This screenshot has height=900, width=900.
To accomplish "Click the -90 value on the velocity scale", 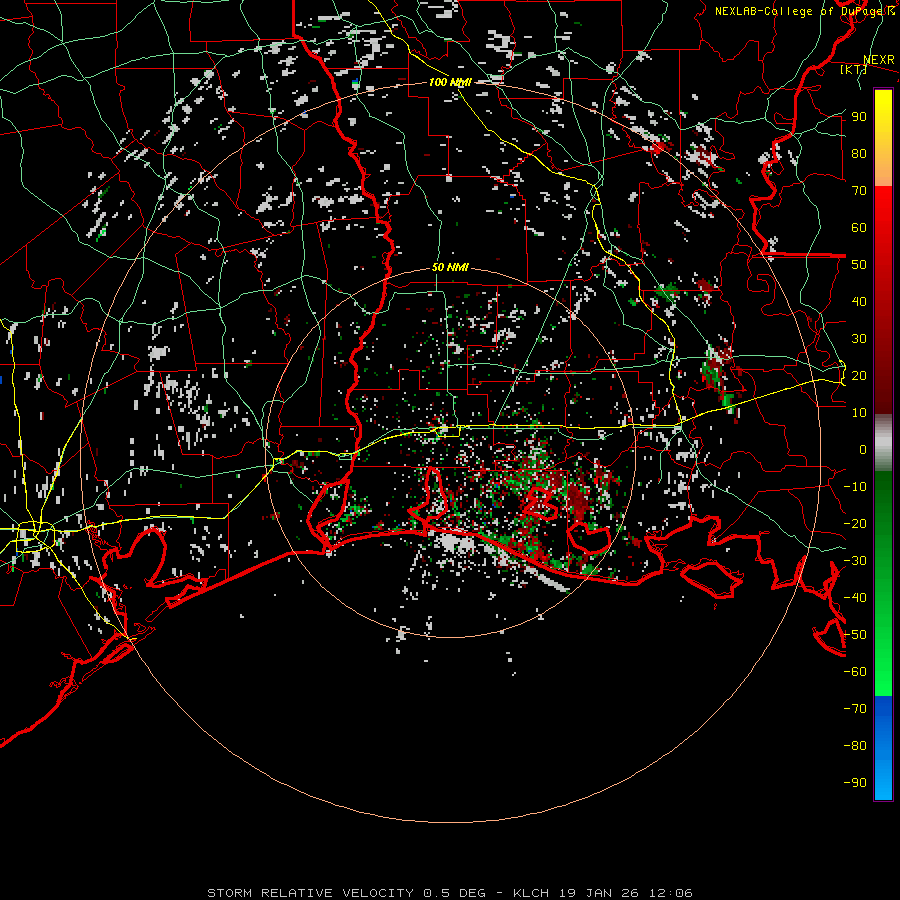I will coord(855,783).
